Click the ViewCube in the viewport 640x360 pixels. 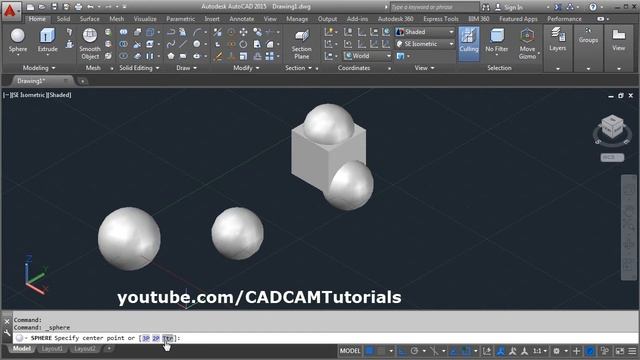coord(612,127)
